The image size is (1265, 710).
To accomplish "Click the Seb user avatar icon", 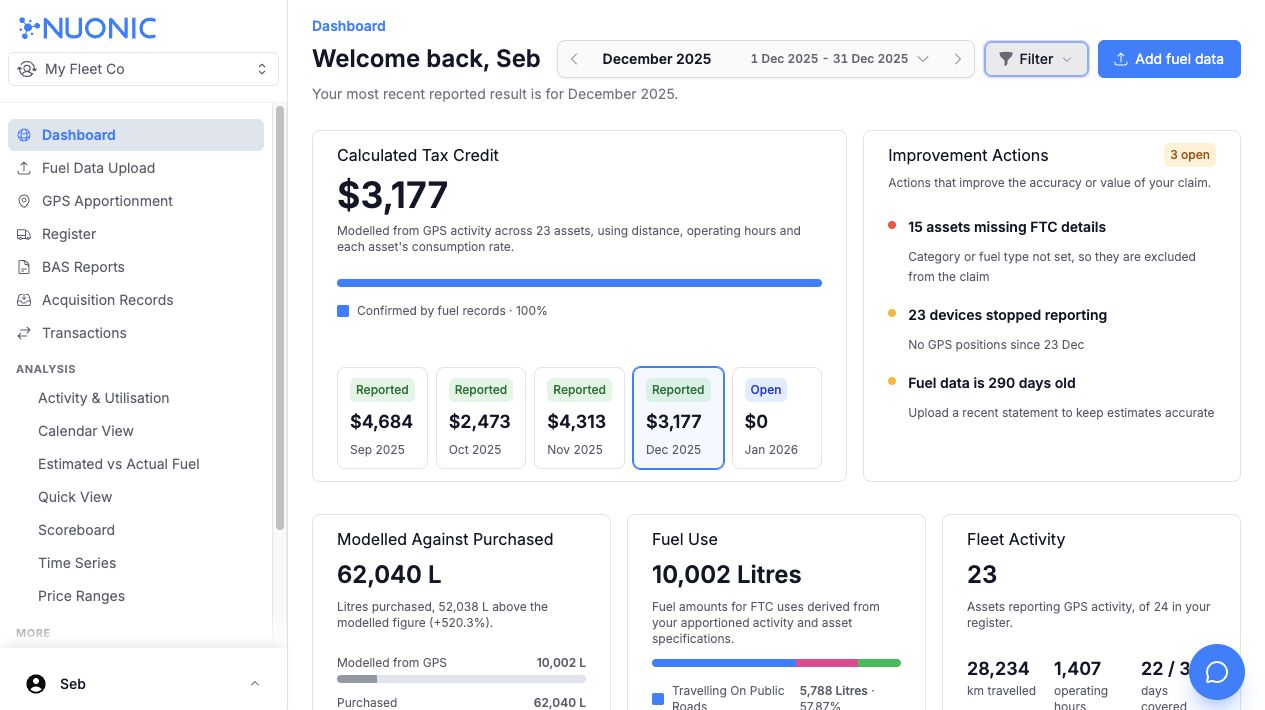I will (36, 684).
